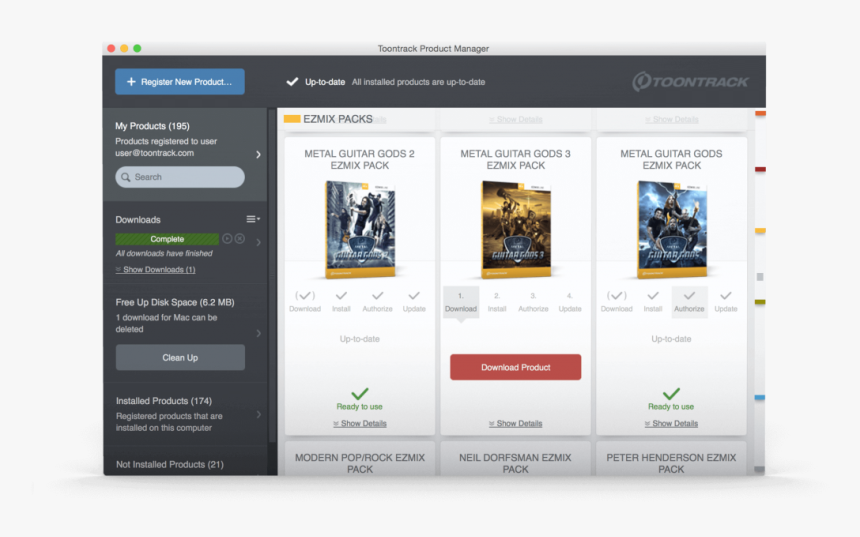Click the Complete download progress bar
This screenshot has width=860, height=537.
point(167,239)
